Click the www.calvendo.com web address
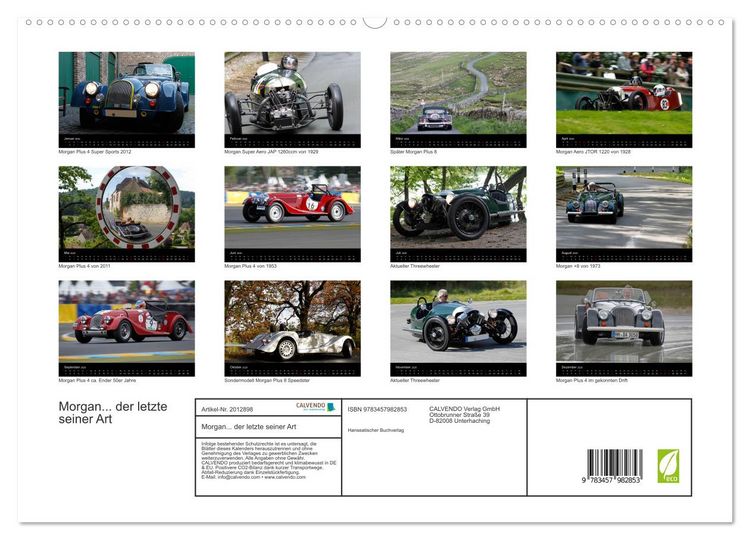 click(285, 477)
